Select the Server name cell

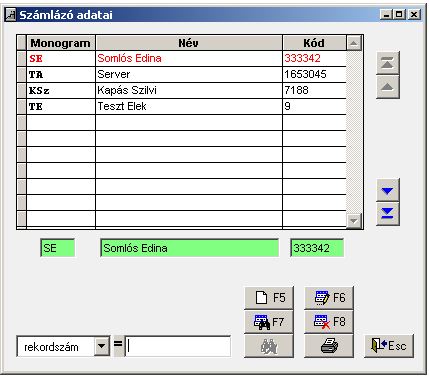[189, 74]
